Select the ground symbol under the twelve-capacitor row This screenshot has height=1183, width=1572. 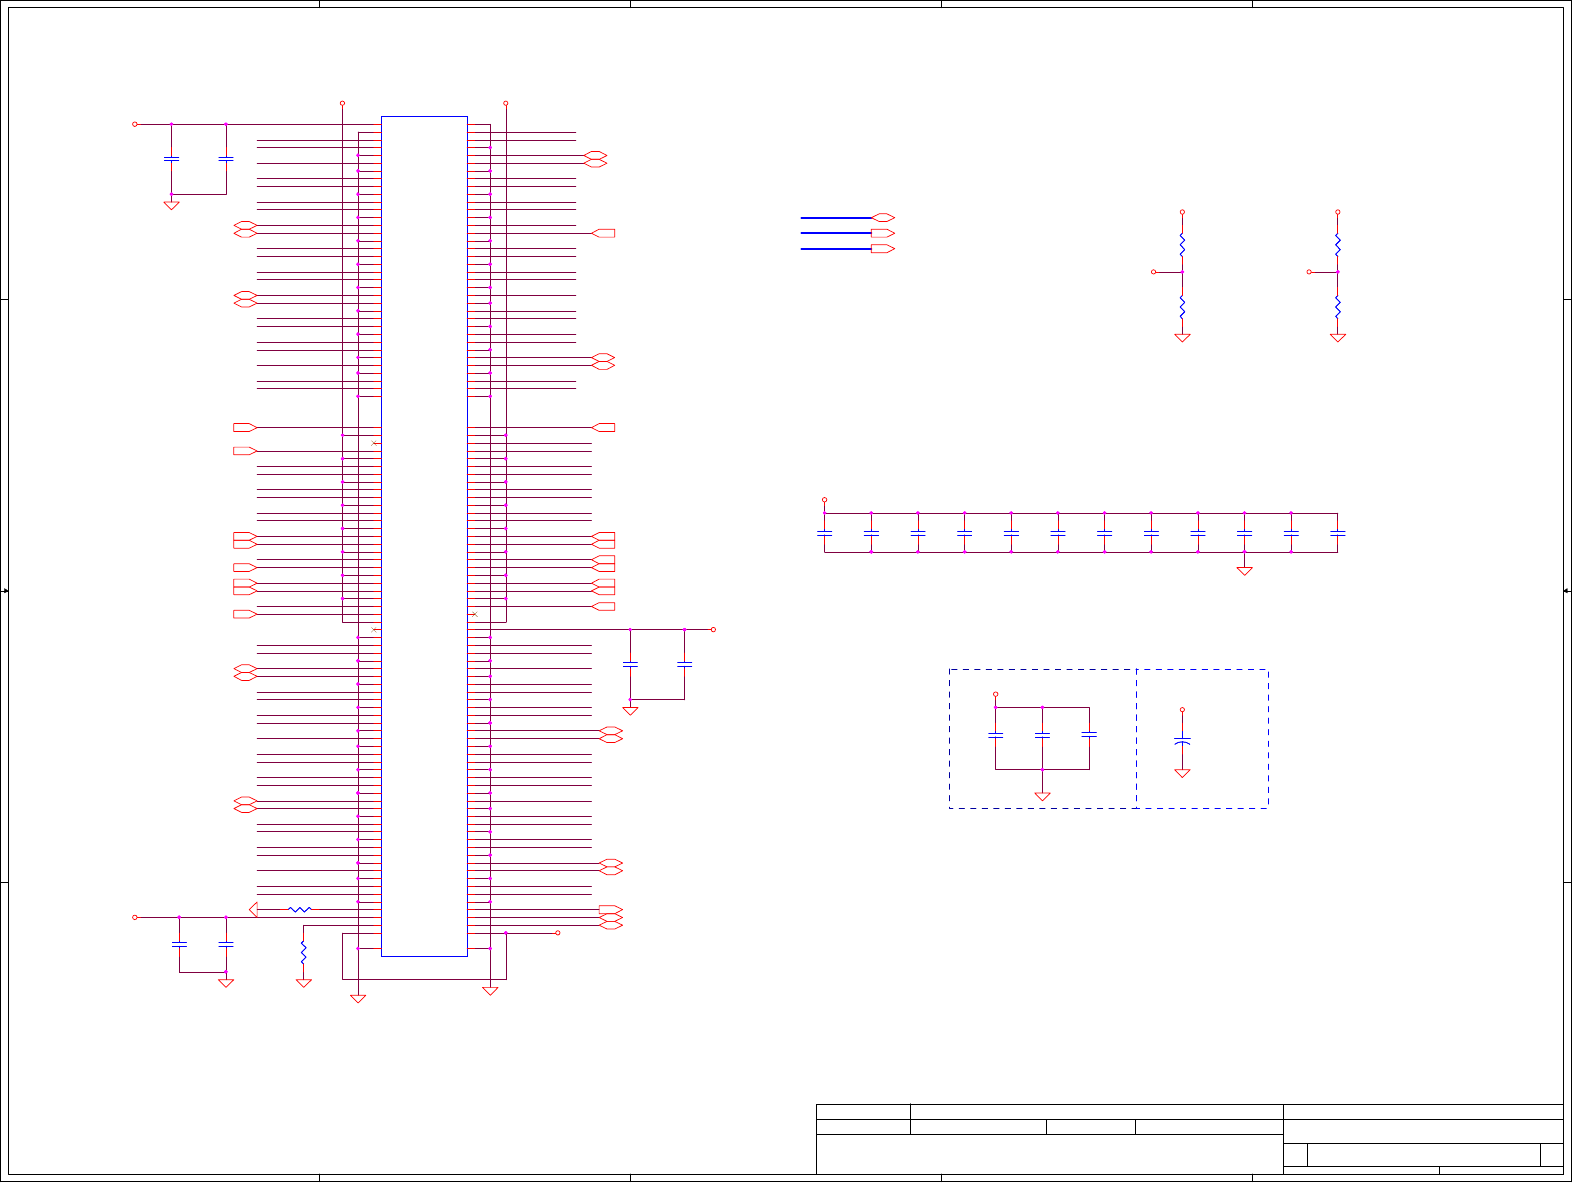(x=1244, y=571)
